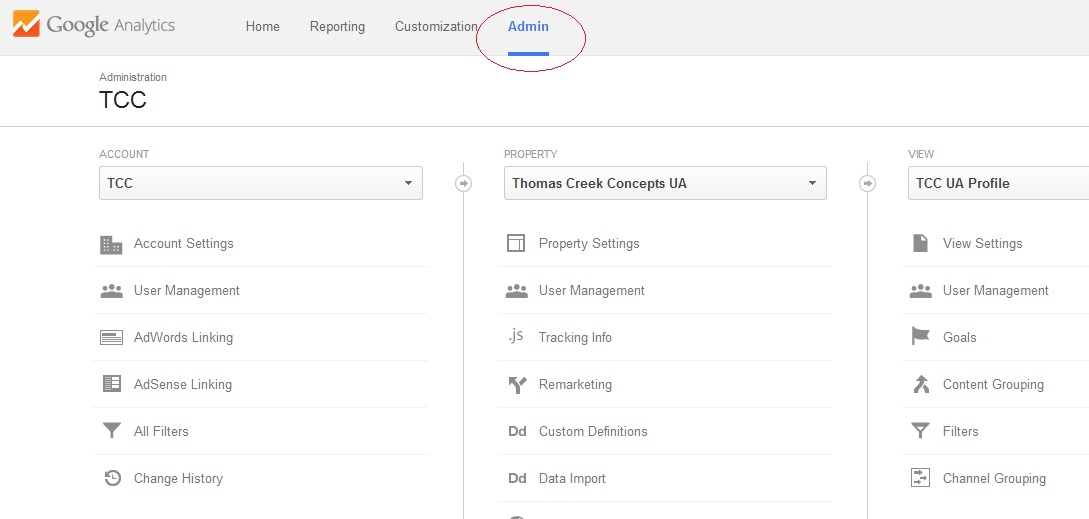Click the Property Settings layout icon
This screenshot has width=1089, height=519.
click(x=515, y=243)
